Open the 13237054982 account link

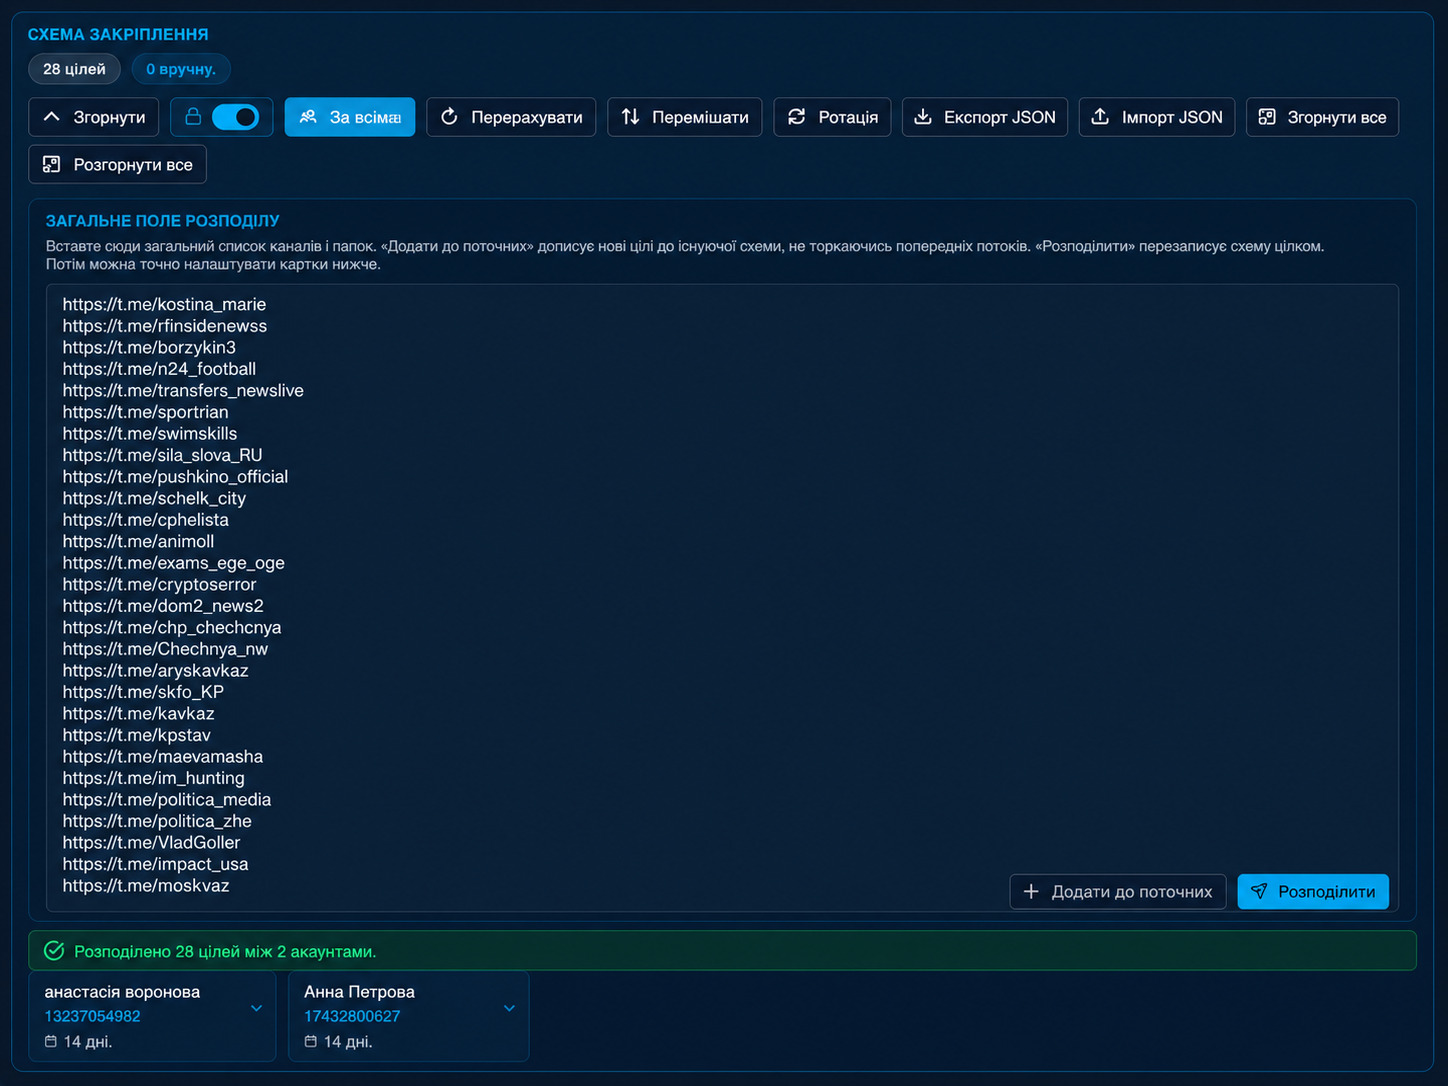pyautogui.click(x=93, y=1016)
